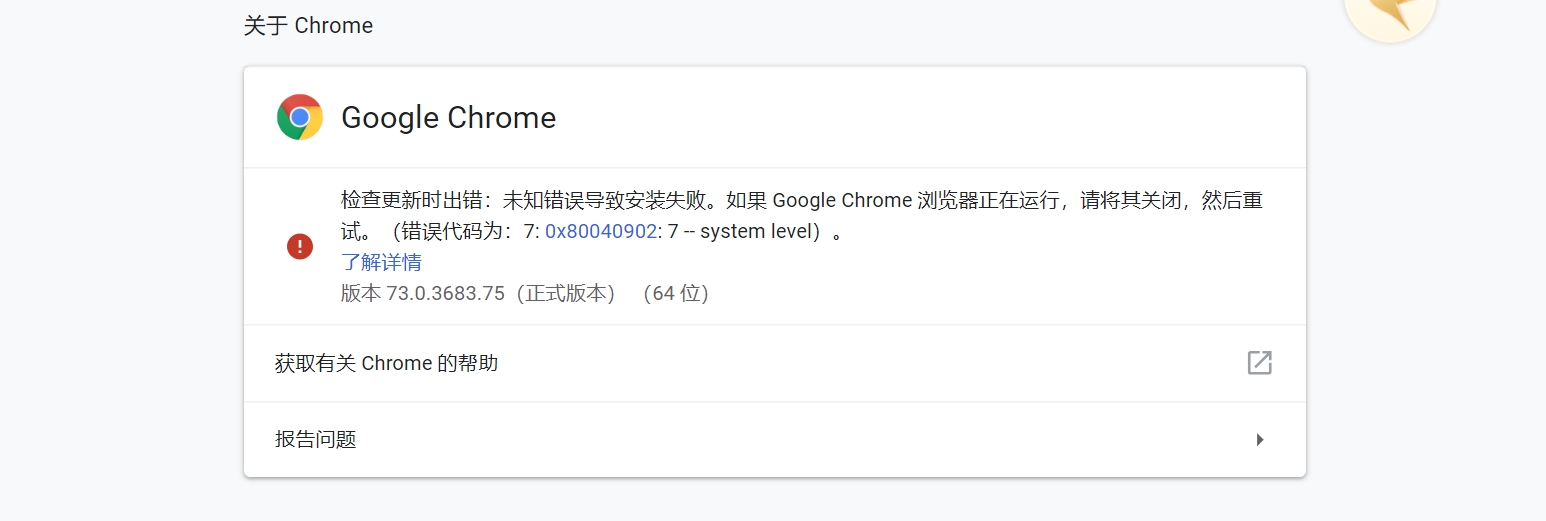Select the 报告问题 label

(316, 439)
